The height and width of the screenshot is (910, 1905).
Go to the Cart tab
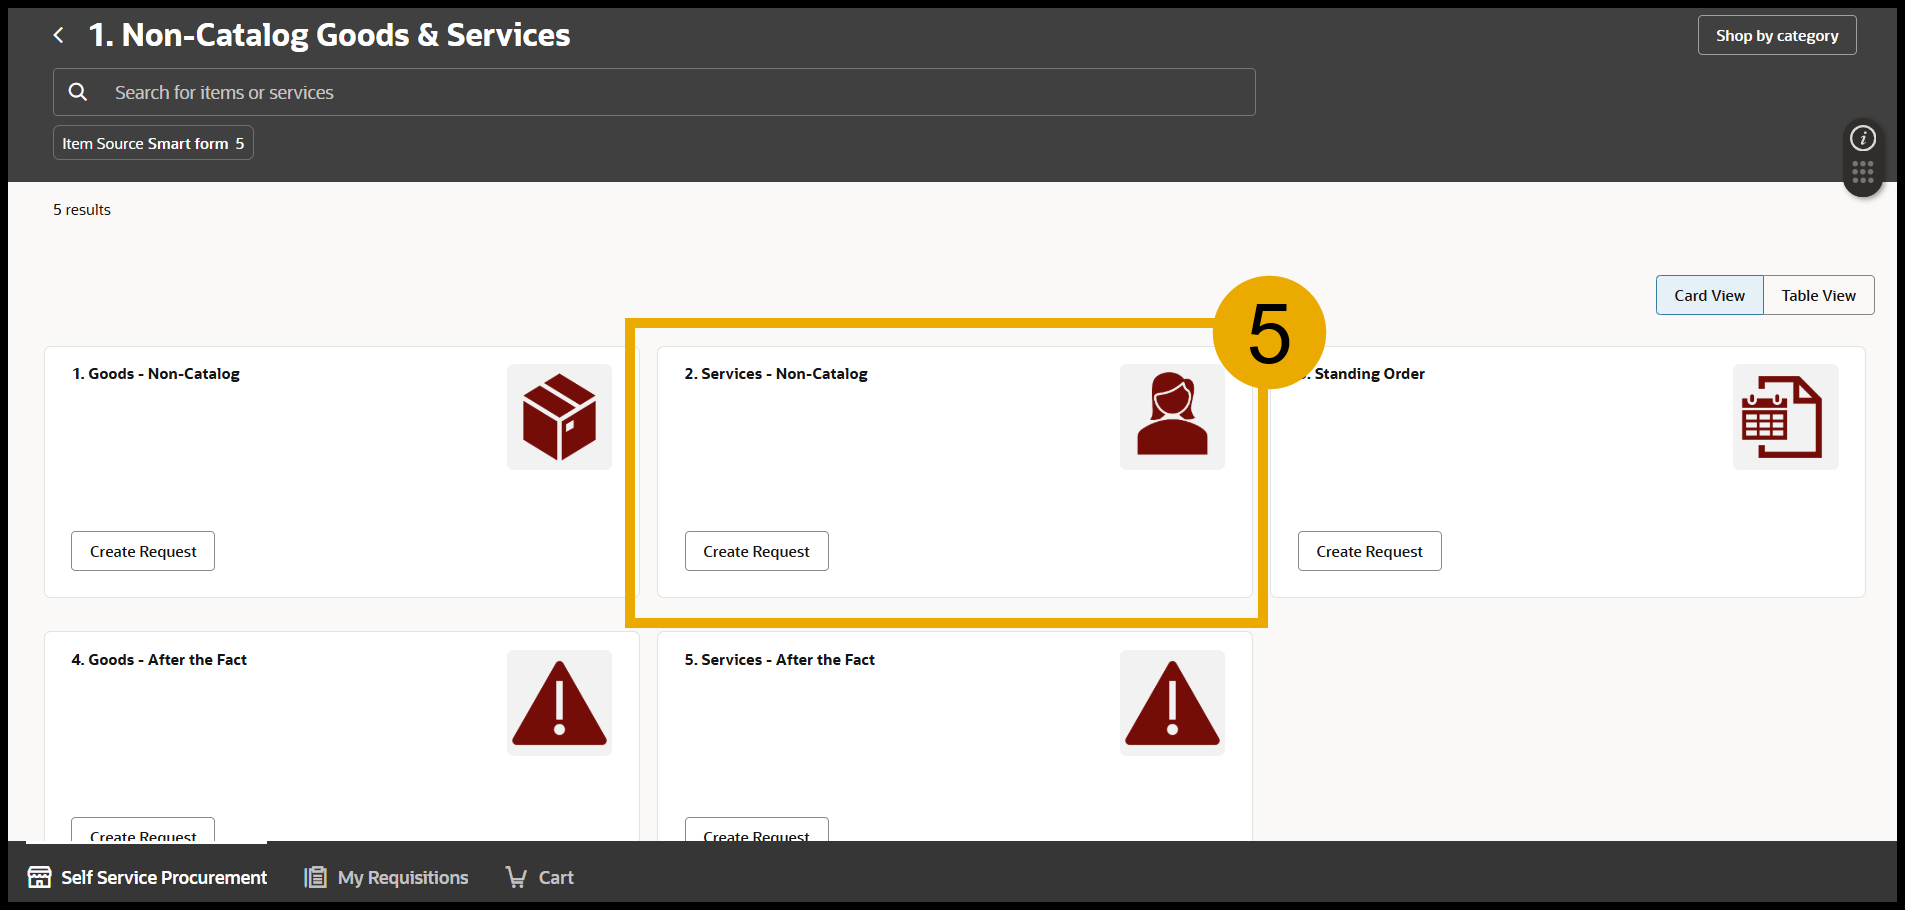pos(540,877)
